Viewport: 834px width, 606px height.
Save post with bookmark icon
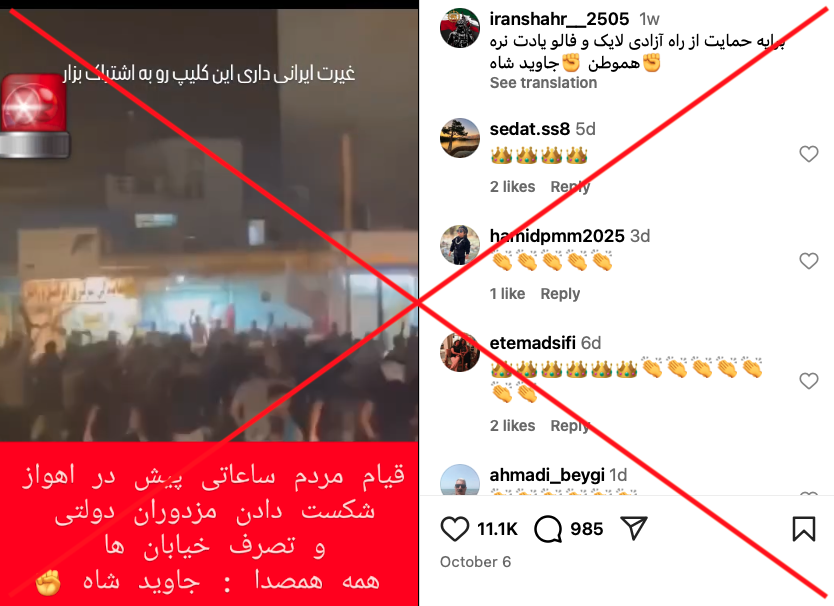[x=804, y=529]
